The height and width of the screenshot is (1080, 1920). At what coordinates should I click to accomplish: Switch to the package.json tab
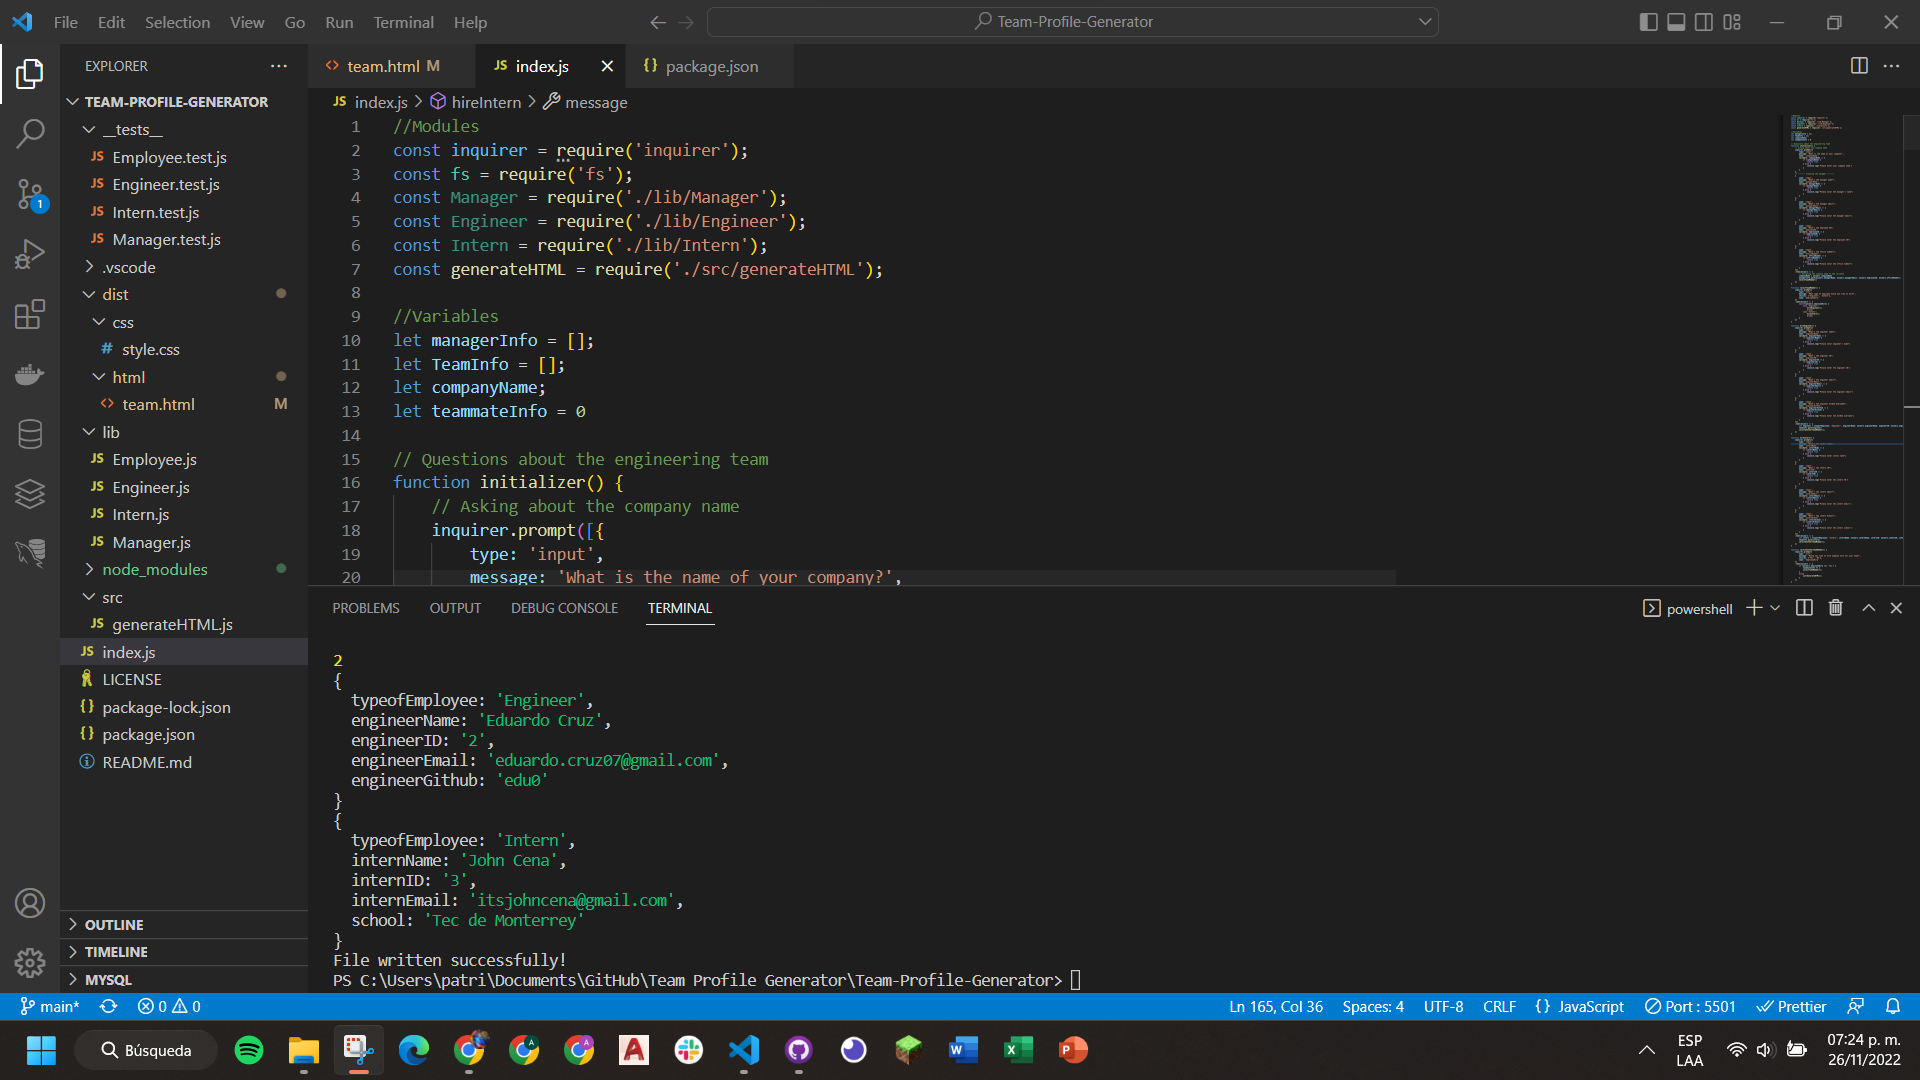710,66
